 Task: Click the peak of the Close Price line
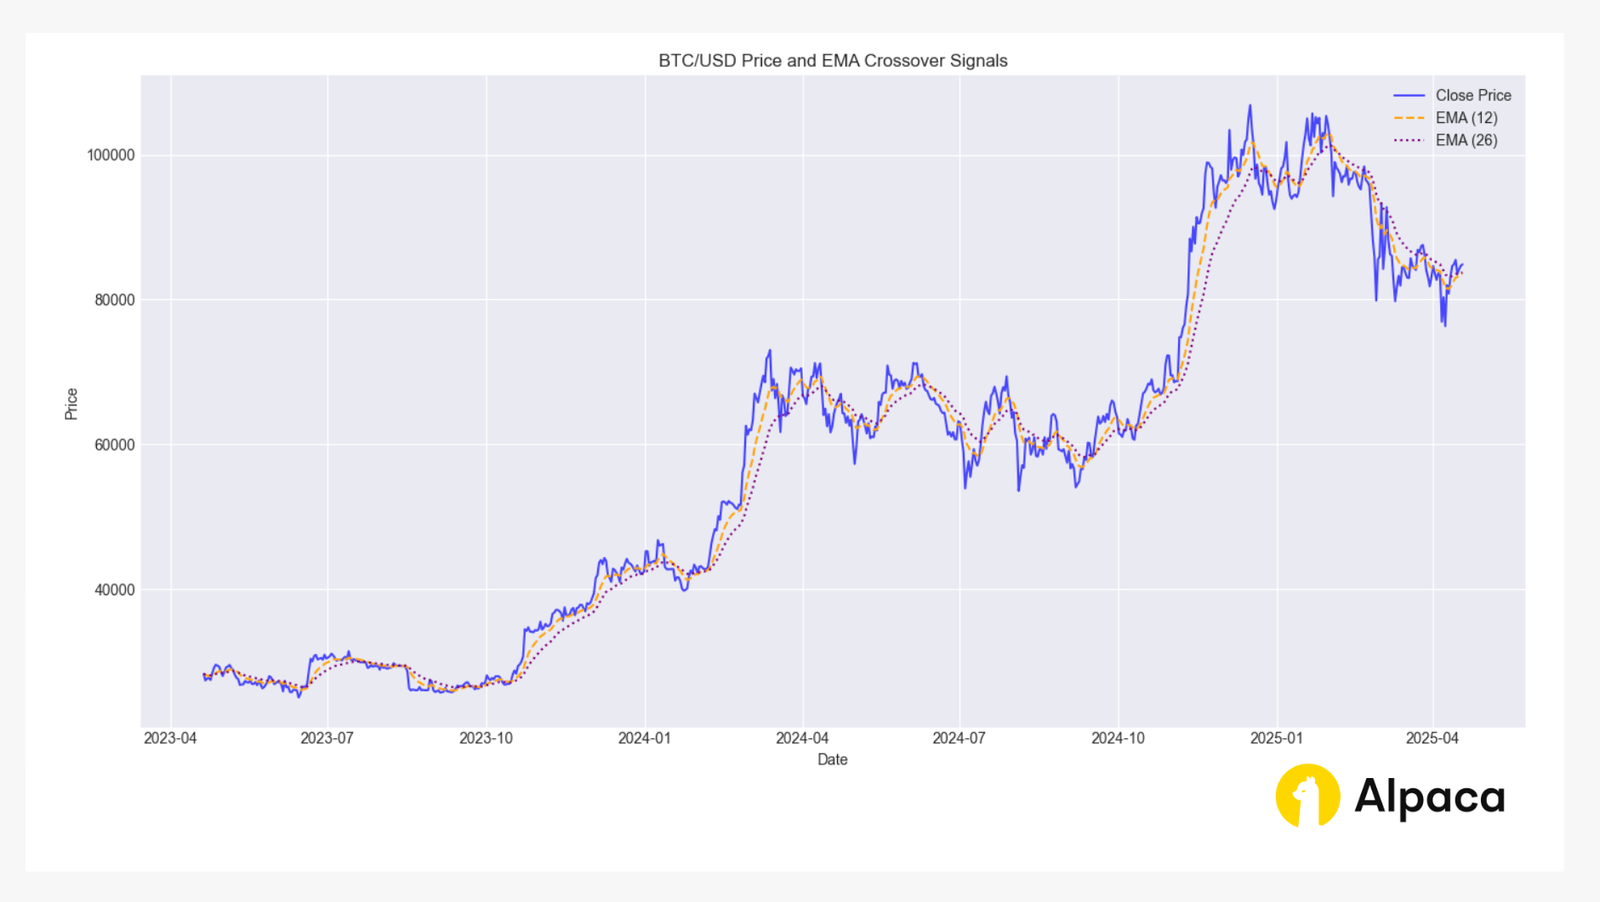click(x=1249, y=104)
